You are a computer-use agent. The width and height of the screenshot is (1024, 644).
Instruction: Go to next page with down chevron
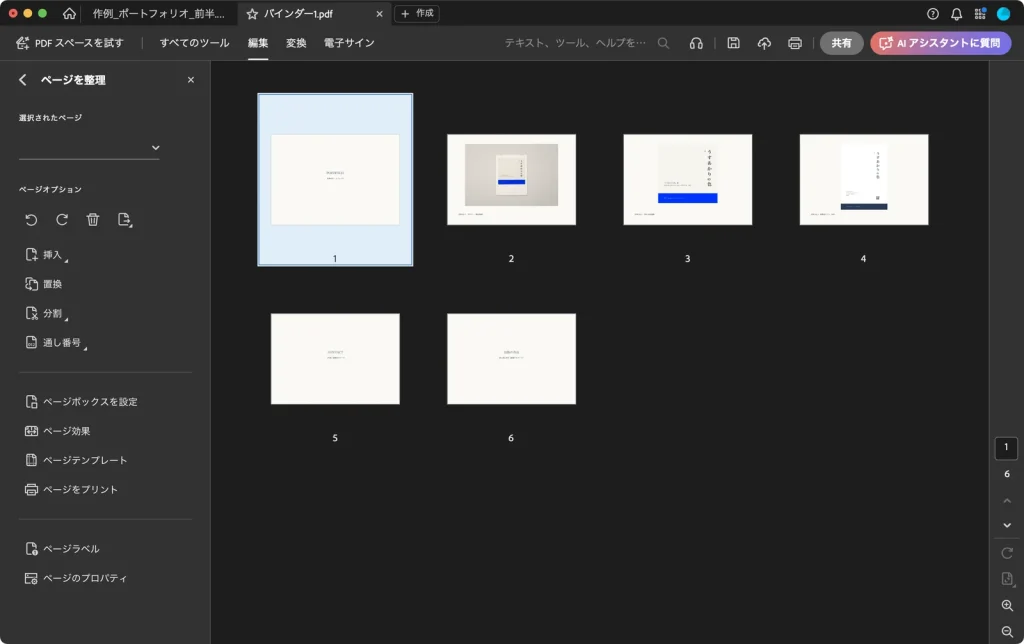click(1006, 525)
